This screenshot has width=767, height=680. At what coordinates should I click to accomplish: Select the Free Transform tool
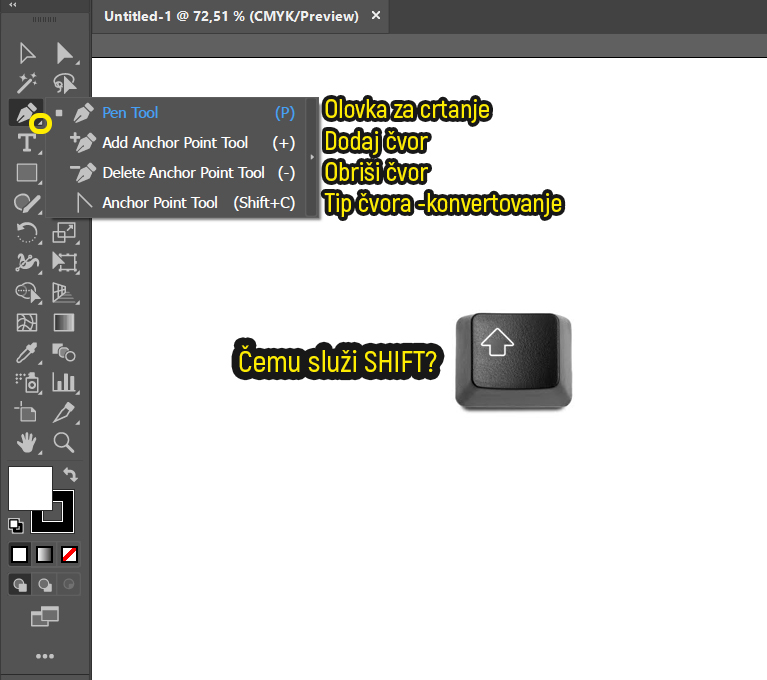[65, 263]
